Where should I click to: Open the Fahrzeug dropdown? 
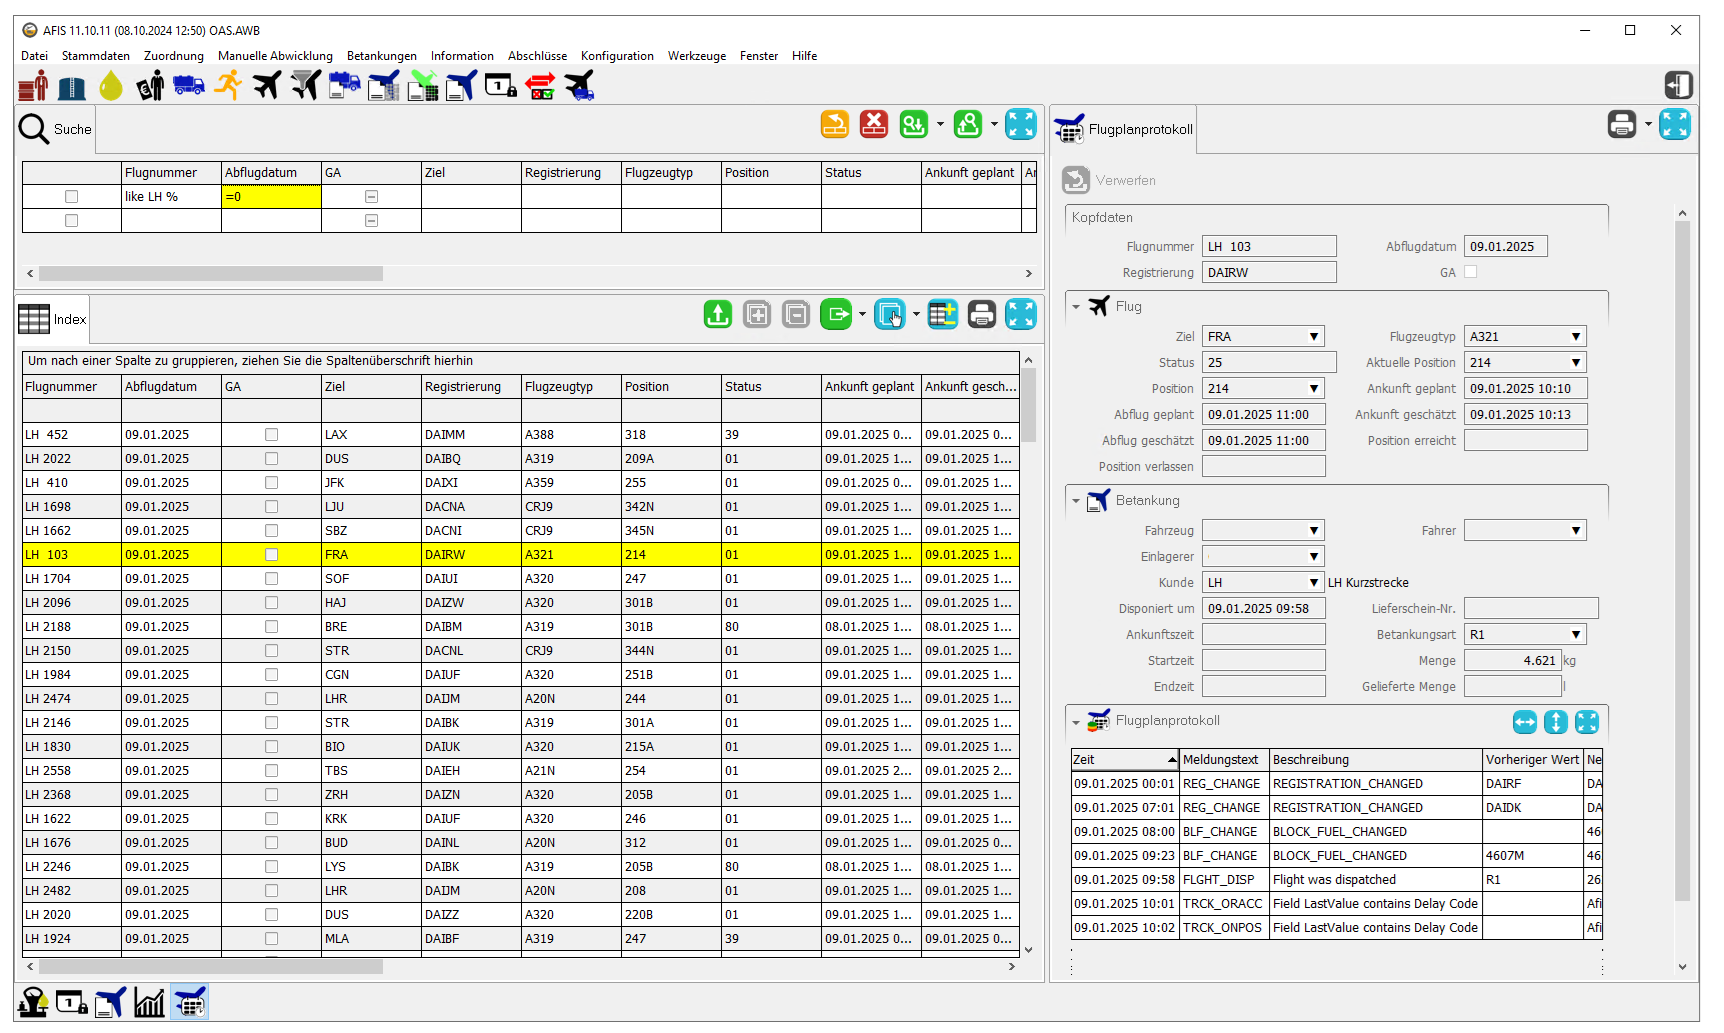click(1314, 531)
